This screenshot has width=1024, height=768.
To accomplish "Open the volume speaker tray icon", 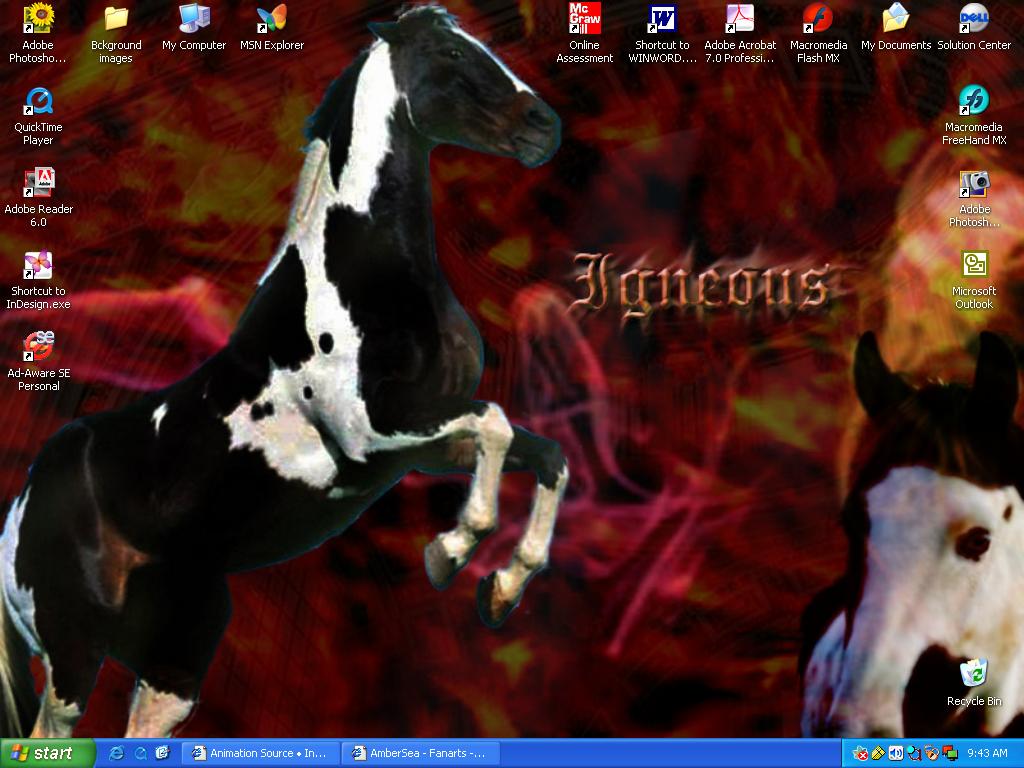I will pyautogui.click(x=896, y=754).
